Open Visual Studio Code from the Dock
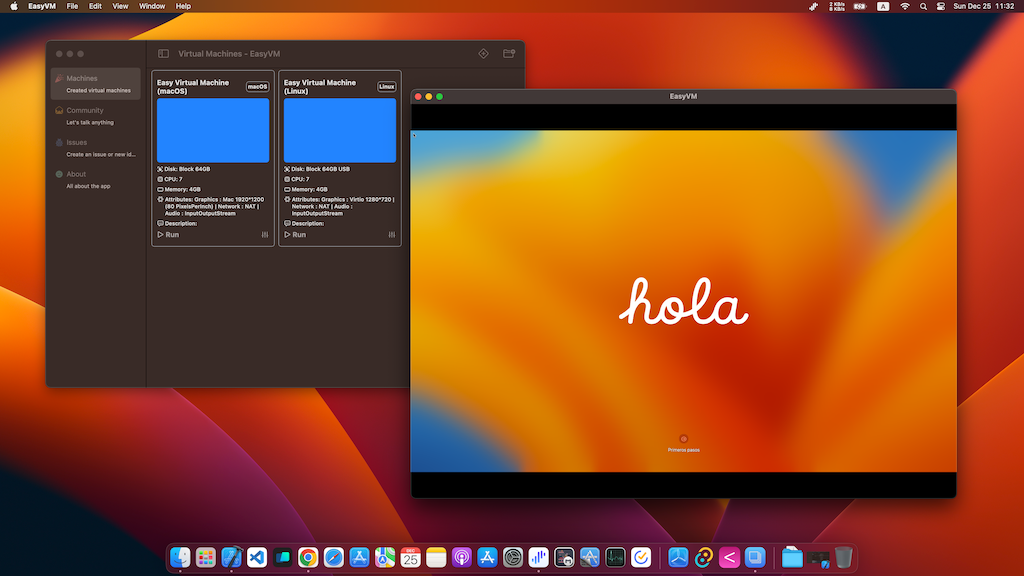The height and width of the screenshot is (576, 1024). tap(256, 557)
